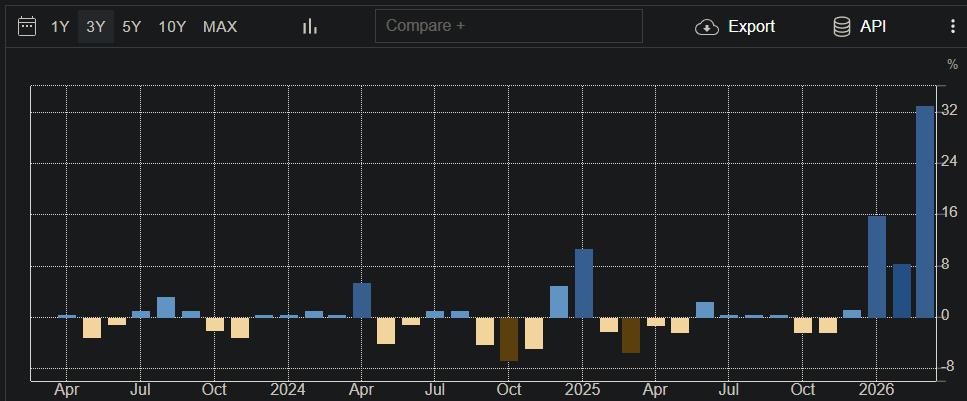Viewport: 967px width, 401px height.
Task: Click the January 2025 bar near 10
Action: (584, 283)
